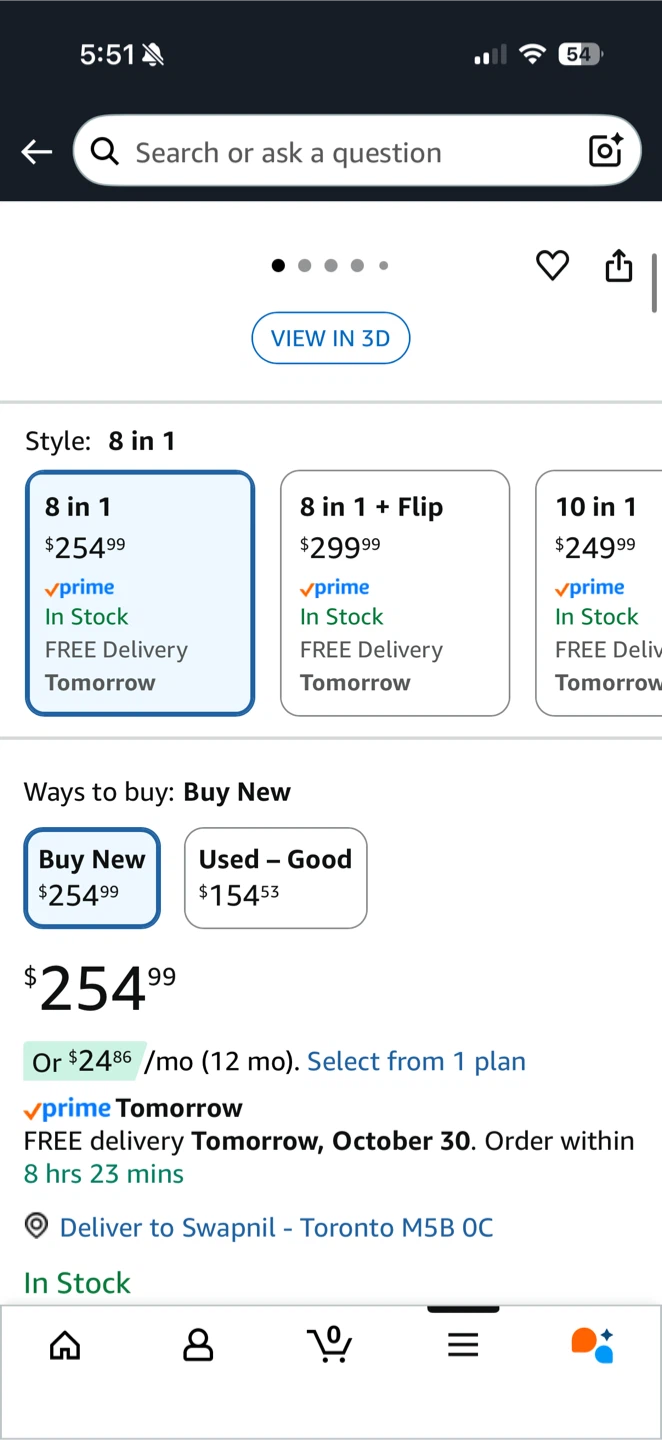Tap the page scrollbar handle

pyautogui.click(x=655, y=284)
